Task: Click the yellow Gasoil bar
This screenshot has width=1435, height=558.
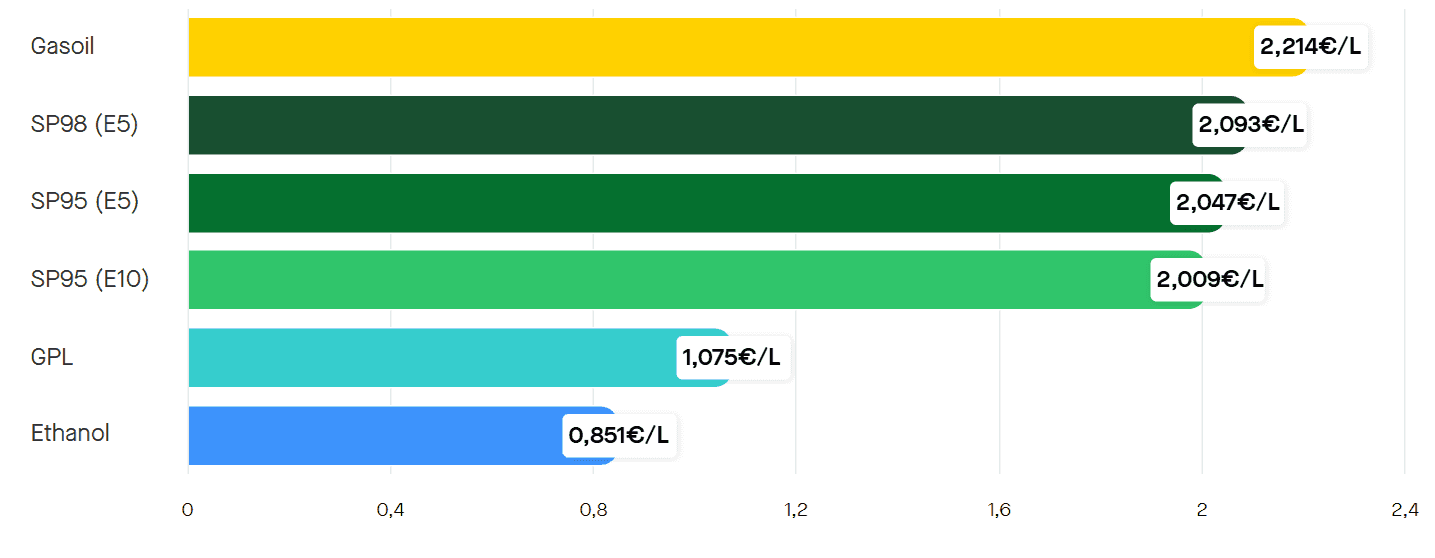Action: [720, 47]
